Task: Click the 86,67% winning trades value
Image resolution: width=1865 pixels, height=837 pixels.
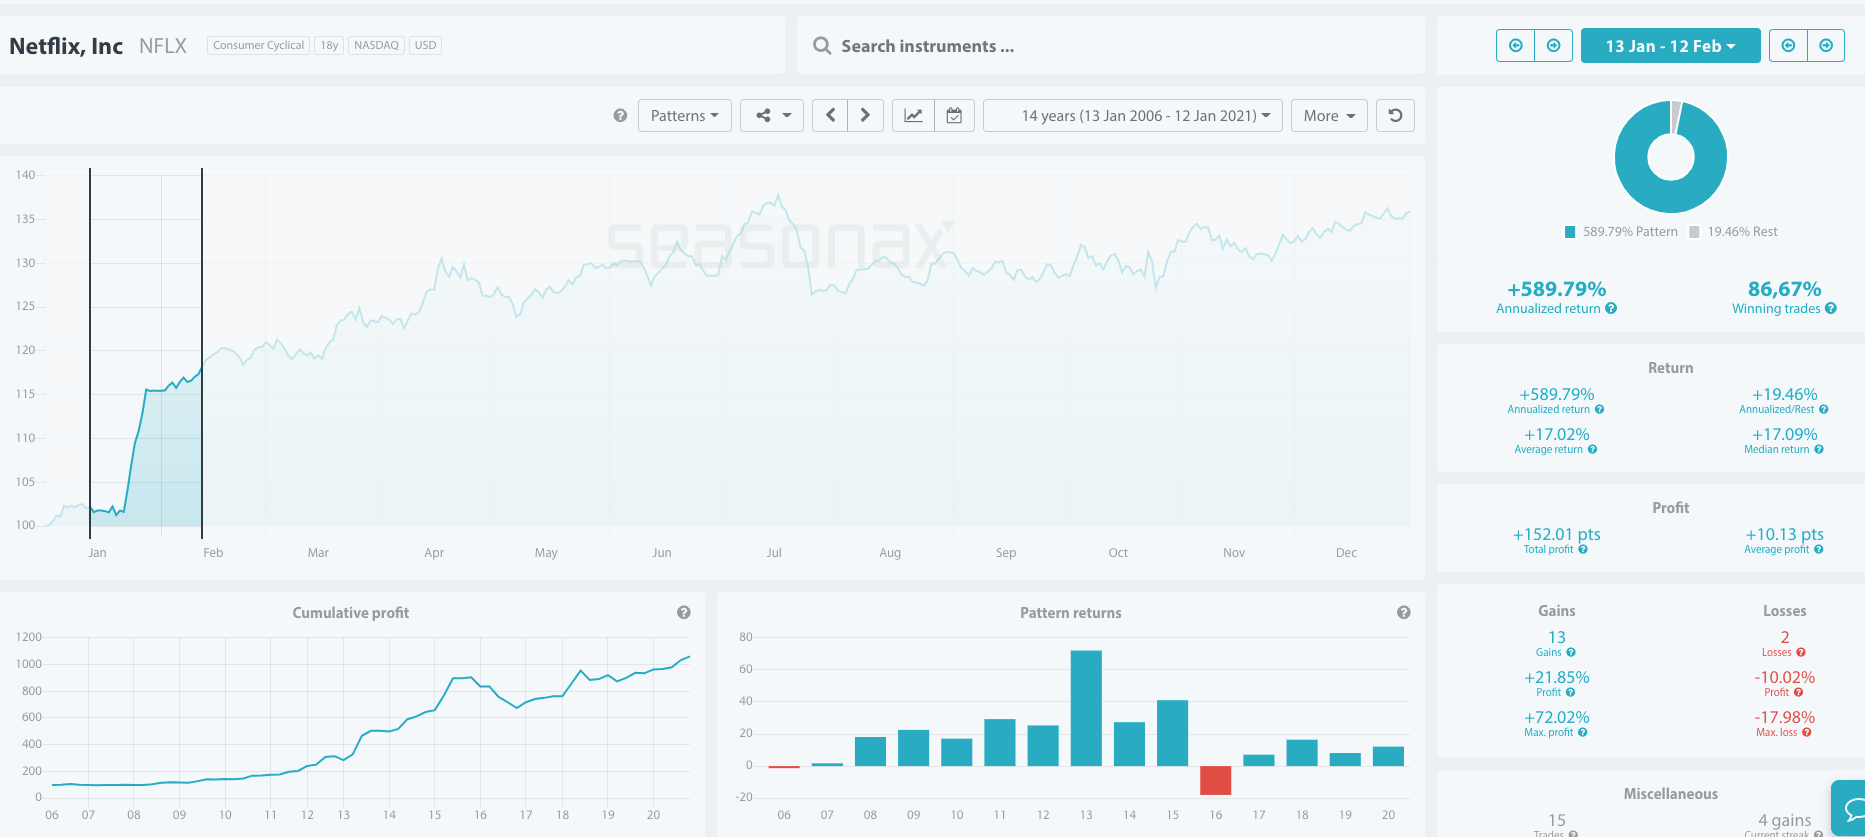Action: click(1784, 289)
